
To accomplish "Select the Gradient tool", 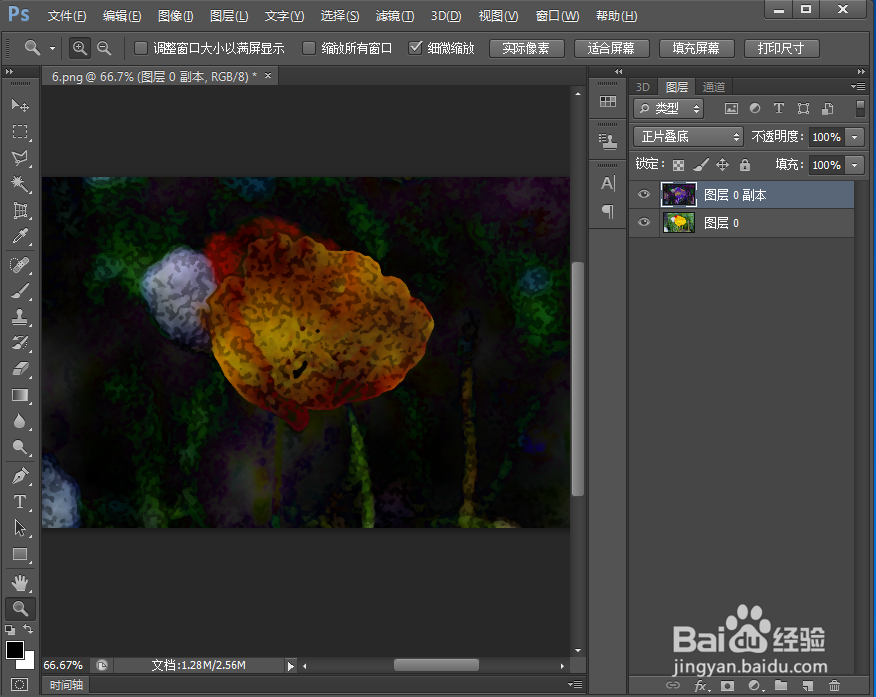I will [x=20, y=395].
